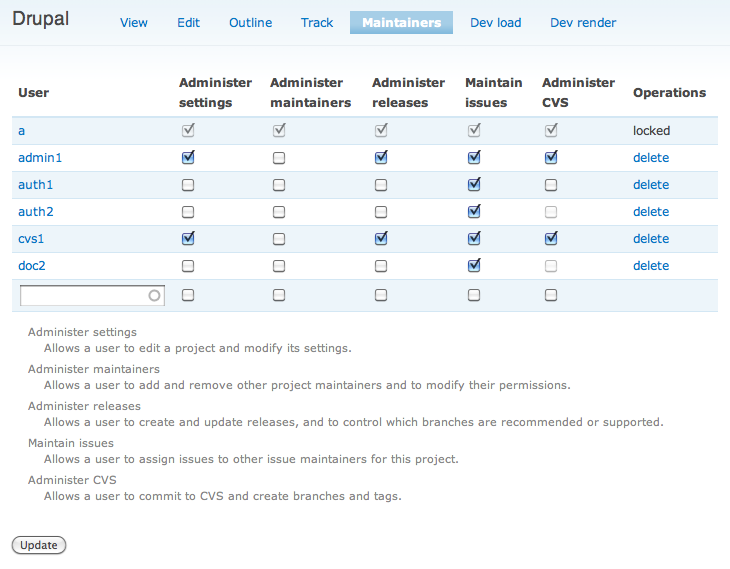Check Administer settings in new user row
The width and height of the screenshot is (730, 569).
(188, 295)
